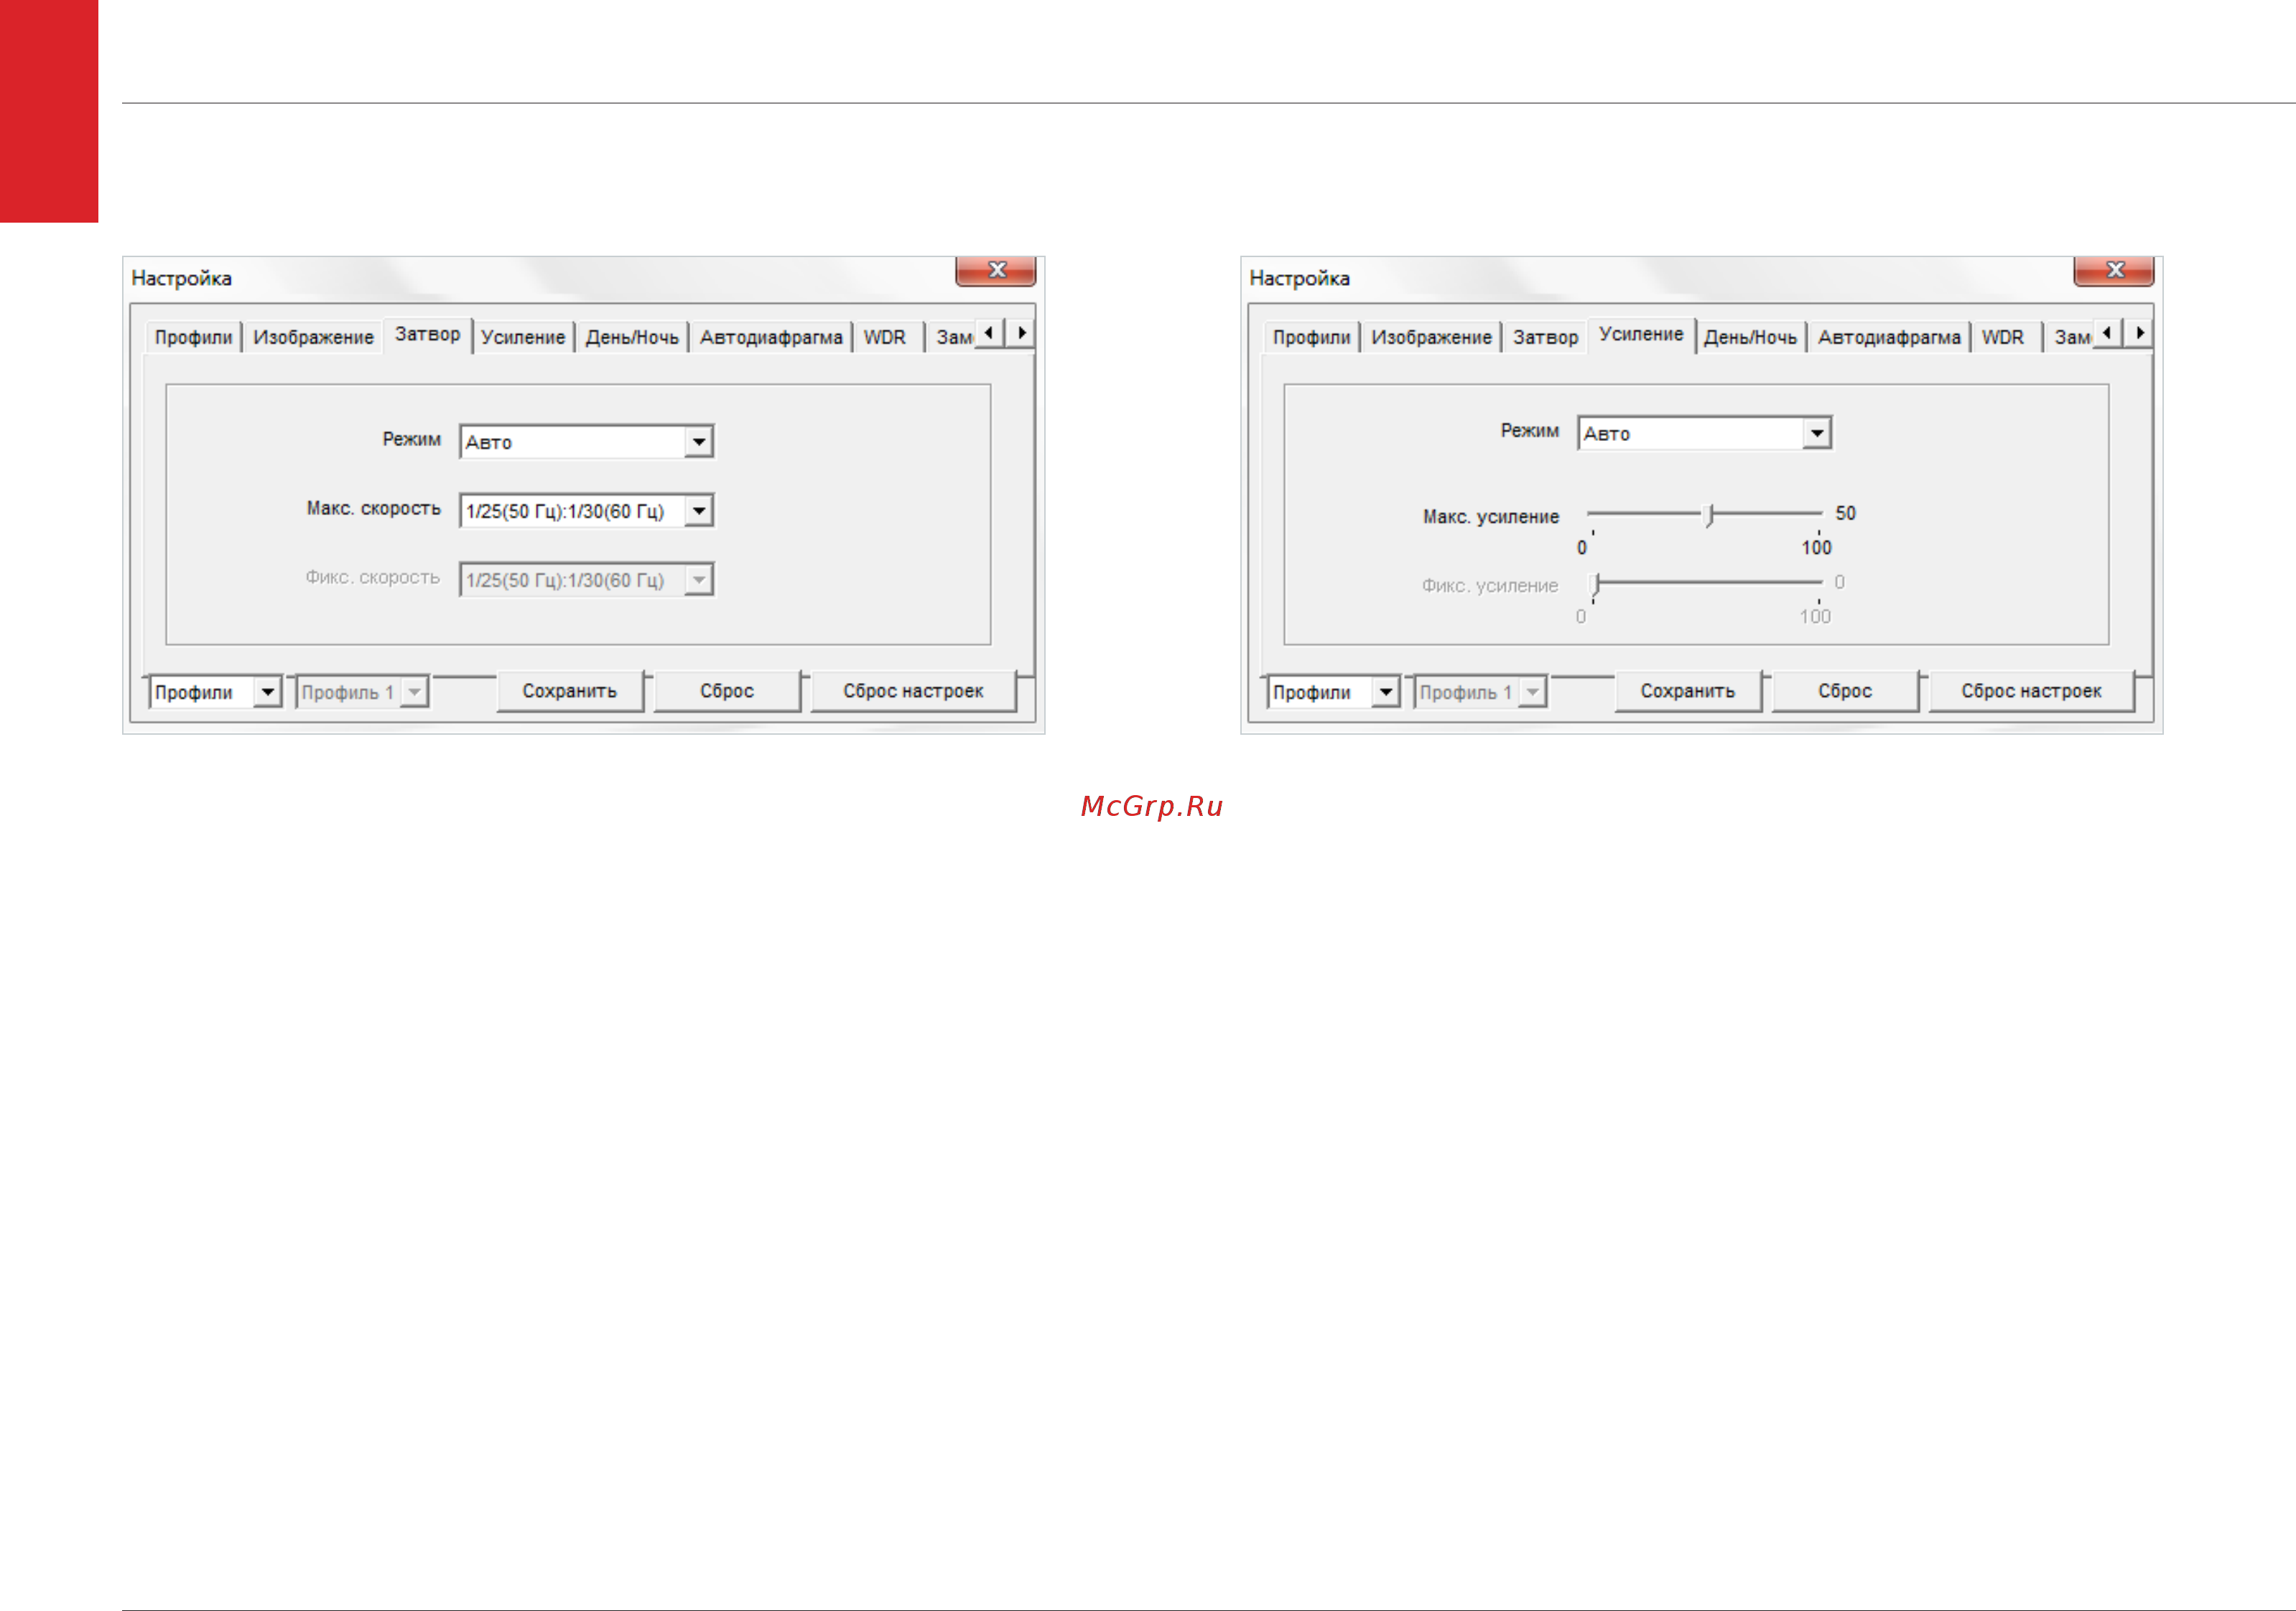Screen dimensions: 2296x1611
Task: Click the McGrp.Ru link
Action: tap(1152, 806)
